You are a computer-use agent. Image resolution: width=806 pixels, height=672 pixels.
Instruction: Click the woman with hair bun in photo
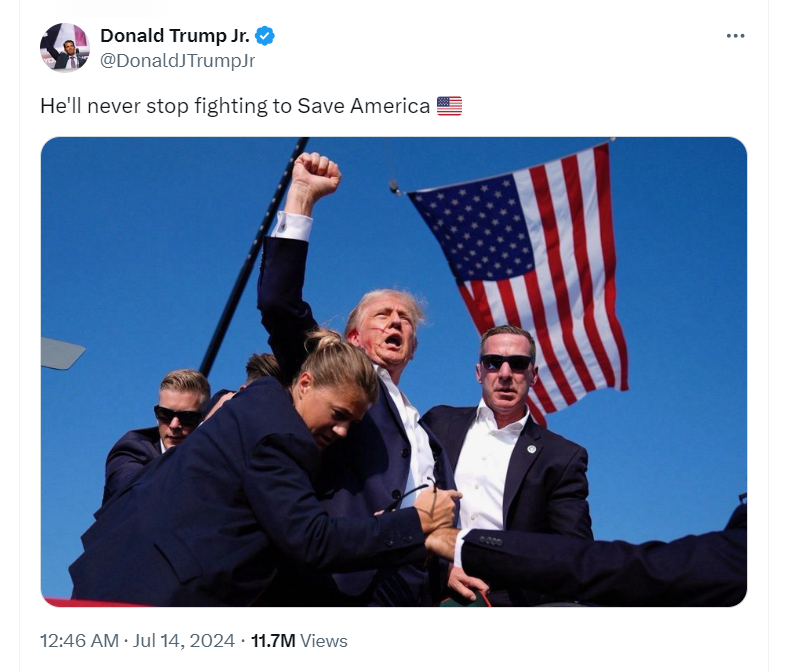[x=257, y=463]
